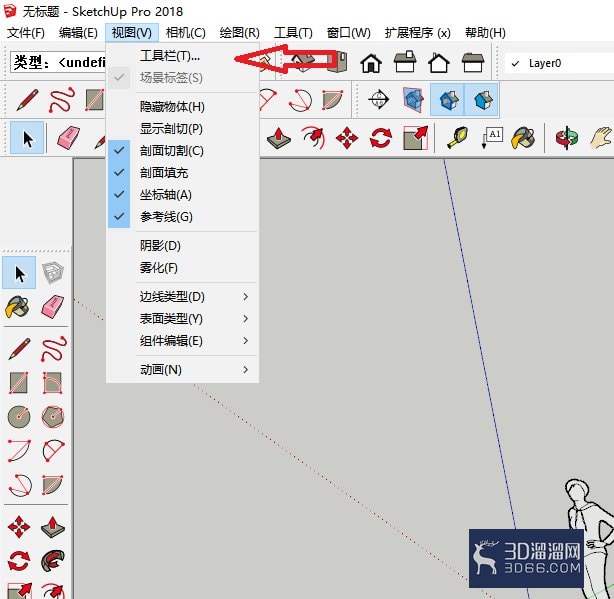Open the 编辑(E) menu
This screenshot has width=614, height=599.
[x=78, y=32]
